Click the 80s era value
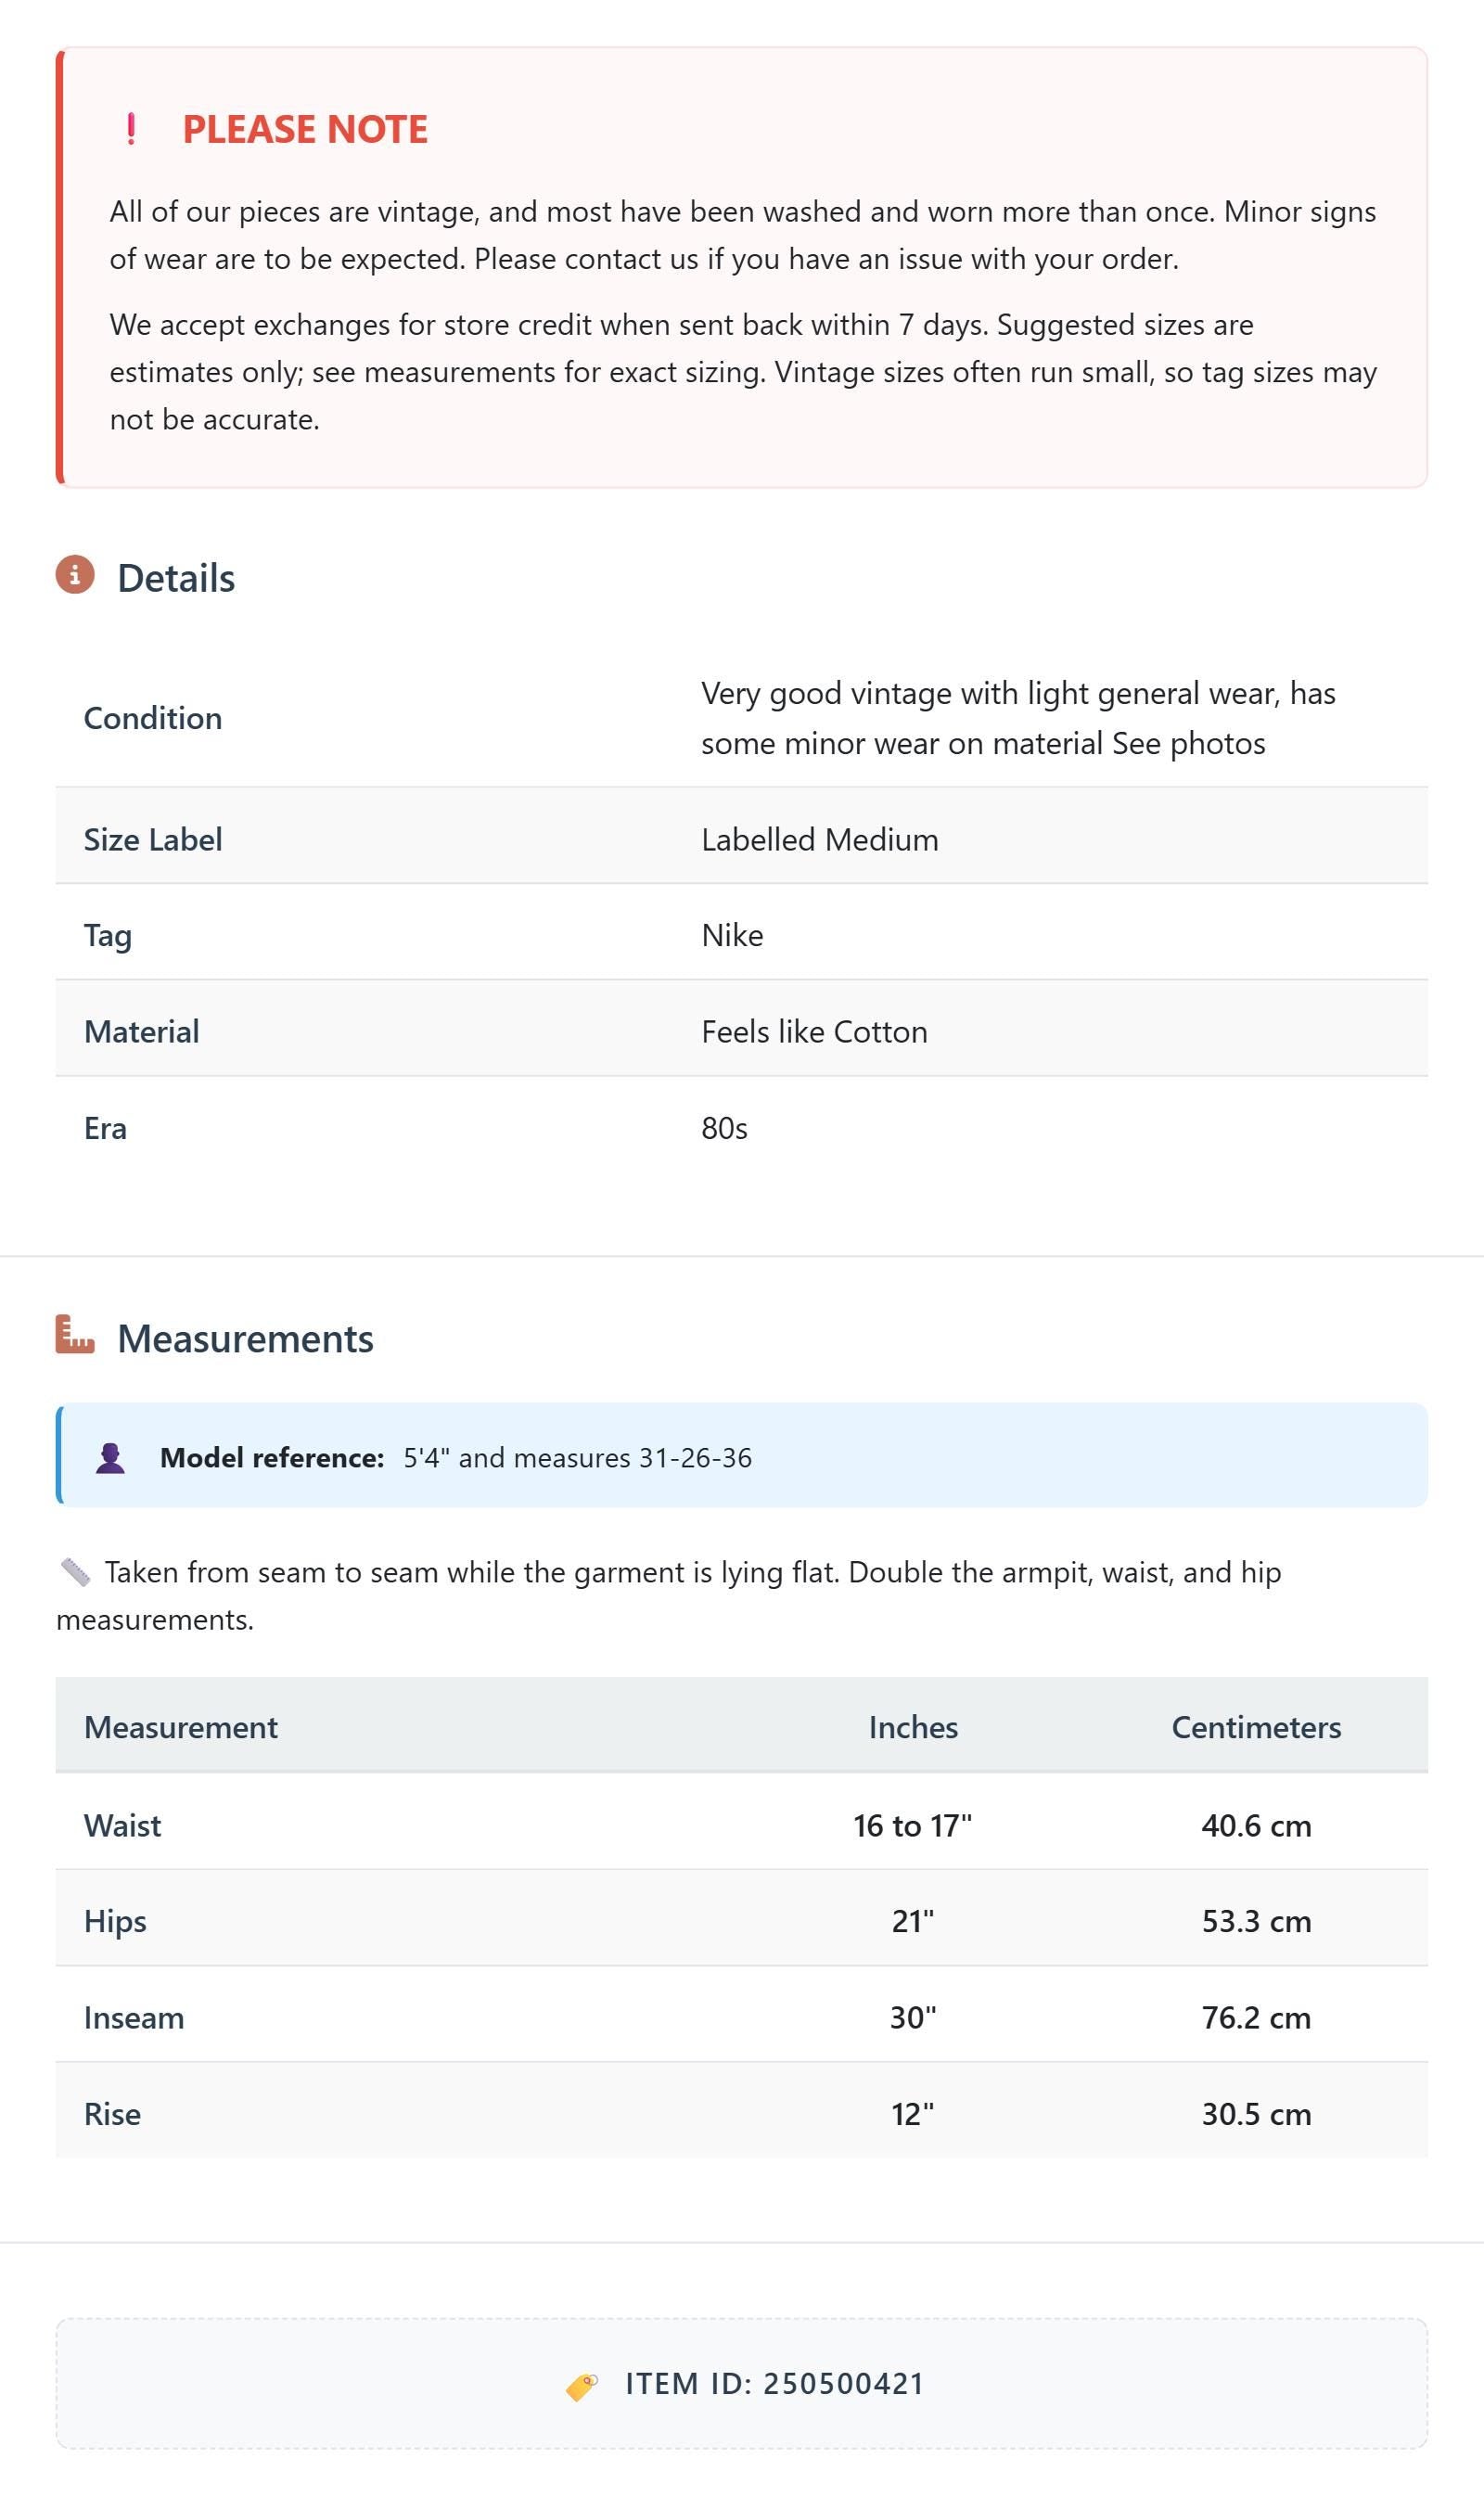Screen dimensions: 1484x2497 coord(724,1128)
